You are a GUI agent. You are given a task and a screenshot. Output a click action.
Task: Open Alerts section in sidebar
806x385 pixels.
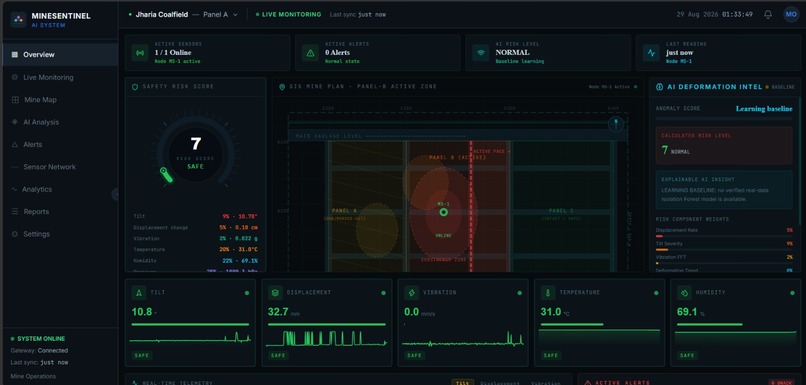coord(60,144)
